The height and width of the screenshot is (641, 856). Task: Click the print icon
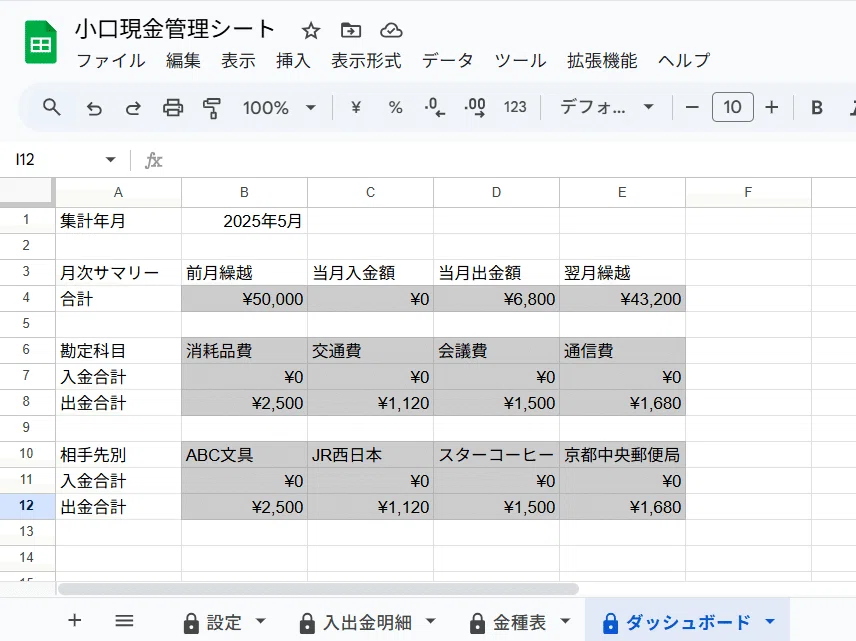[173, 107]
